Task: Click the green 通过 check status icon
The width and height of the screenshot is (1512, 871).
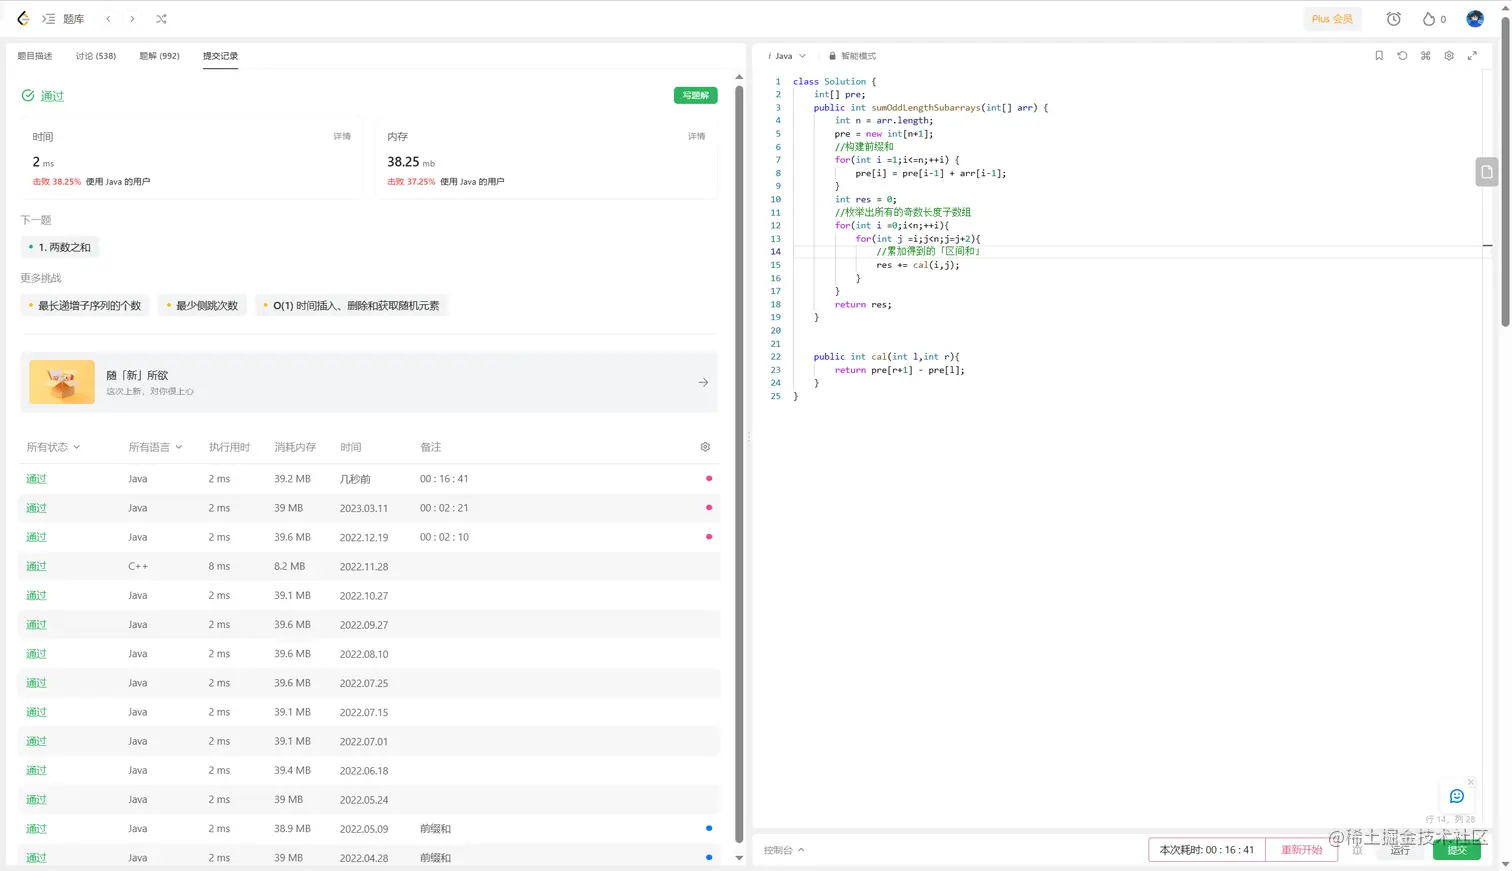Action: click(x=28, y=96)
